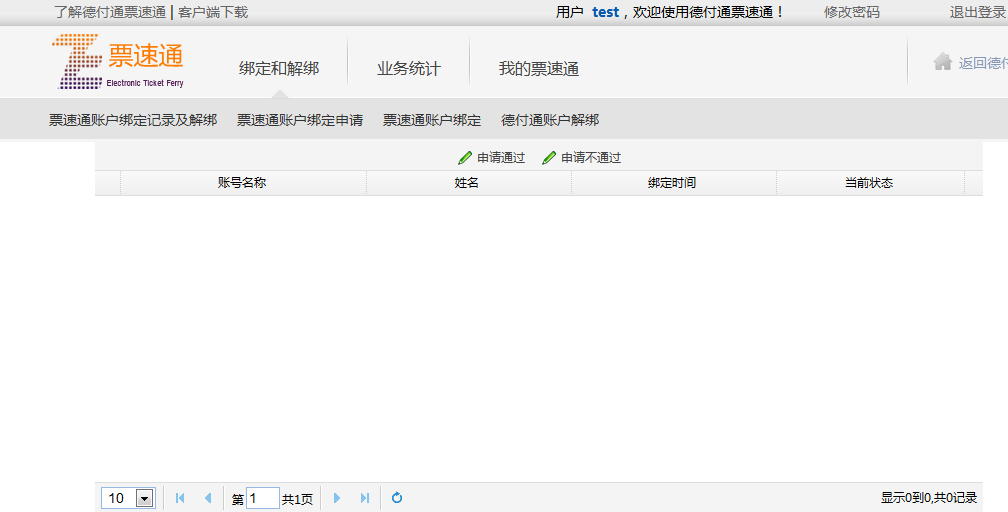Screen dimensions: 1008x512
Task: Open 德付通账户解绑 submenu item
Action: [550, 120]
